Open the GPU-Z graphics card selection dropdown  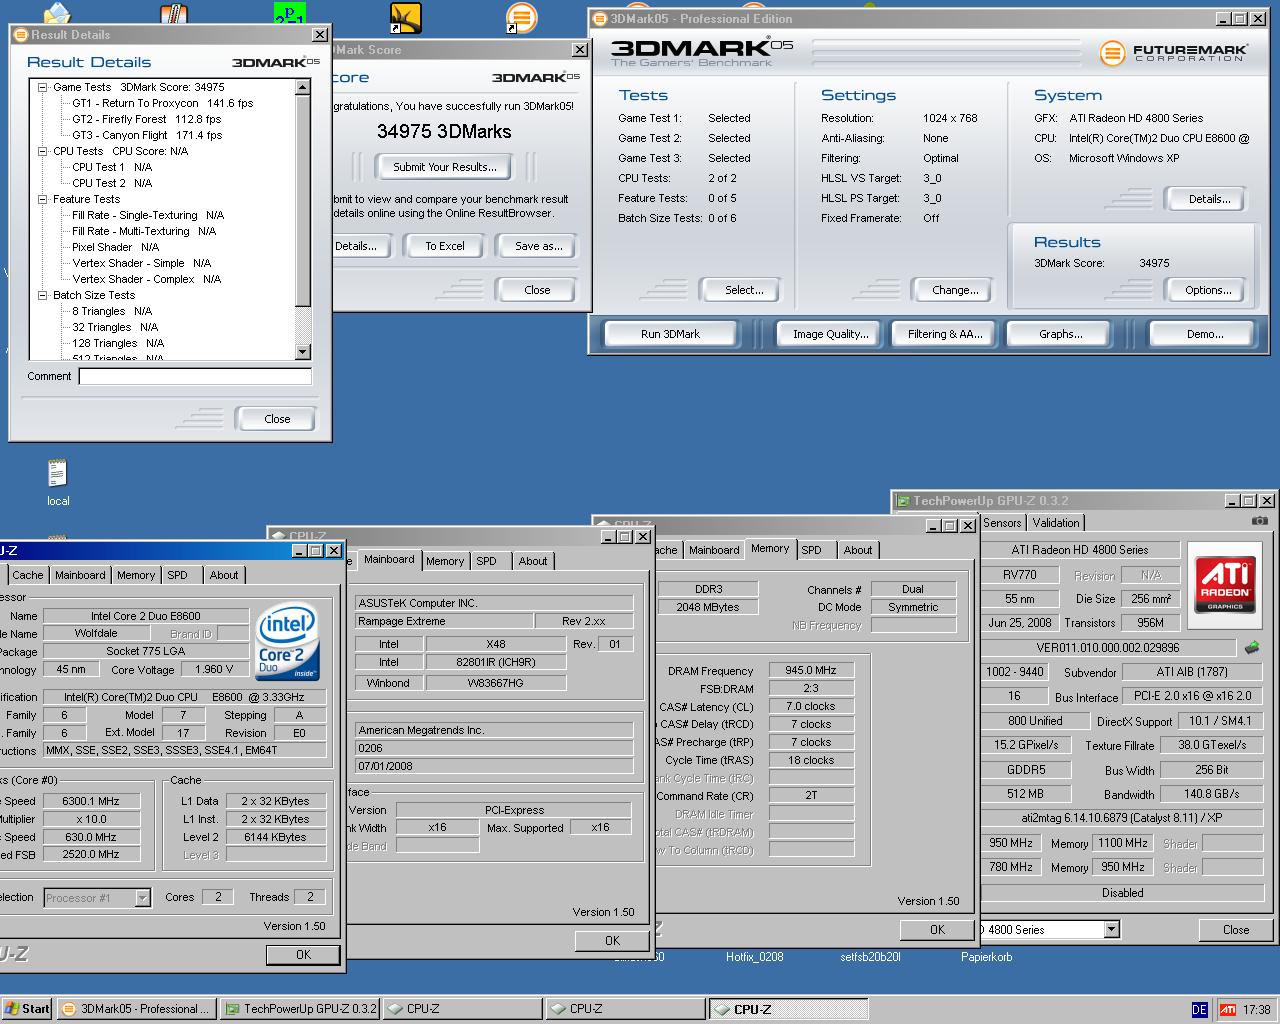pos(1111,930)
